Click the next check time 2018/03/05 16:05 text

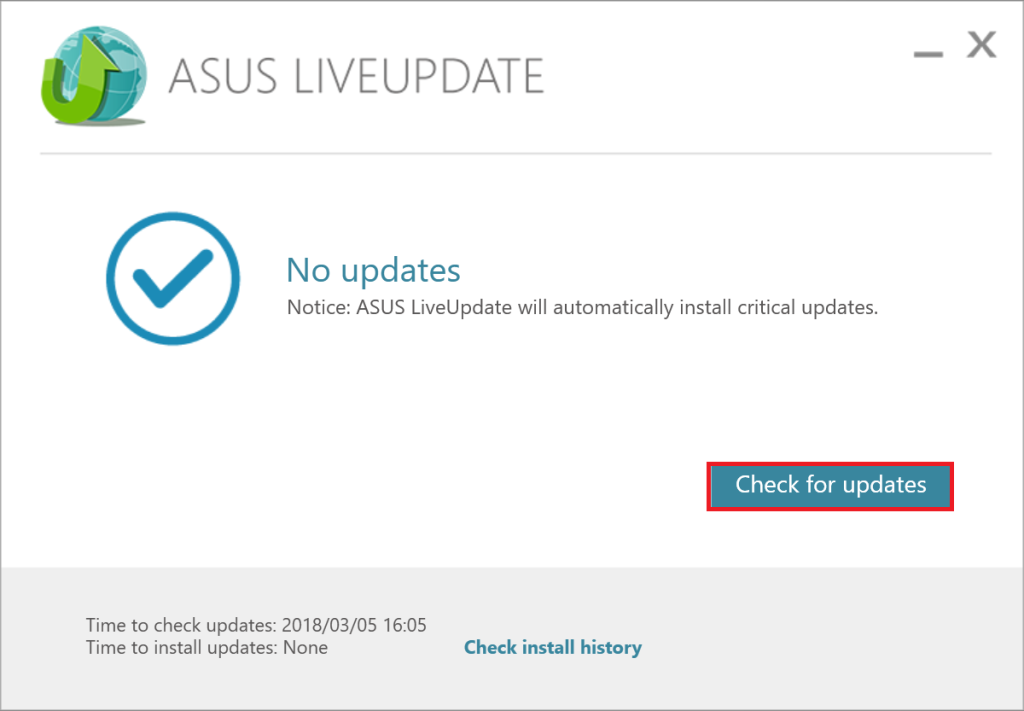pos(255,624)
